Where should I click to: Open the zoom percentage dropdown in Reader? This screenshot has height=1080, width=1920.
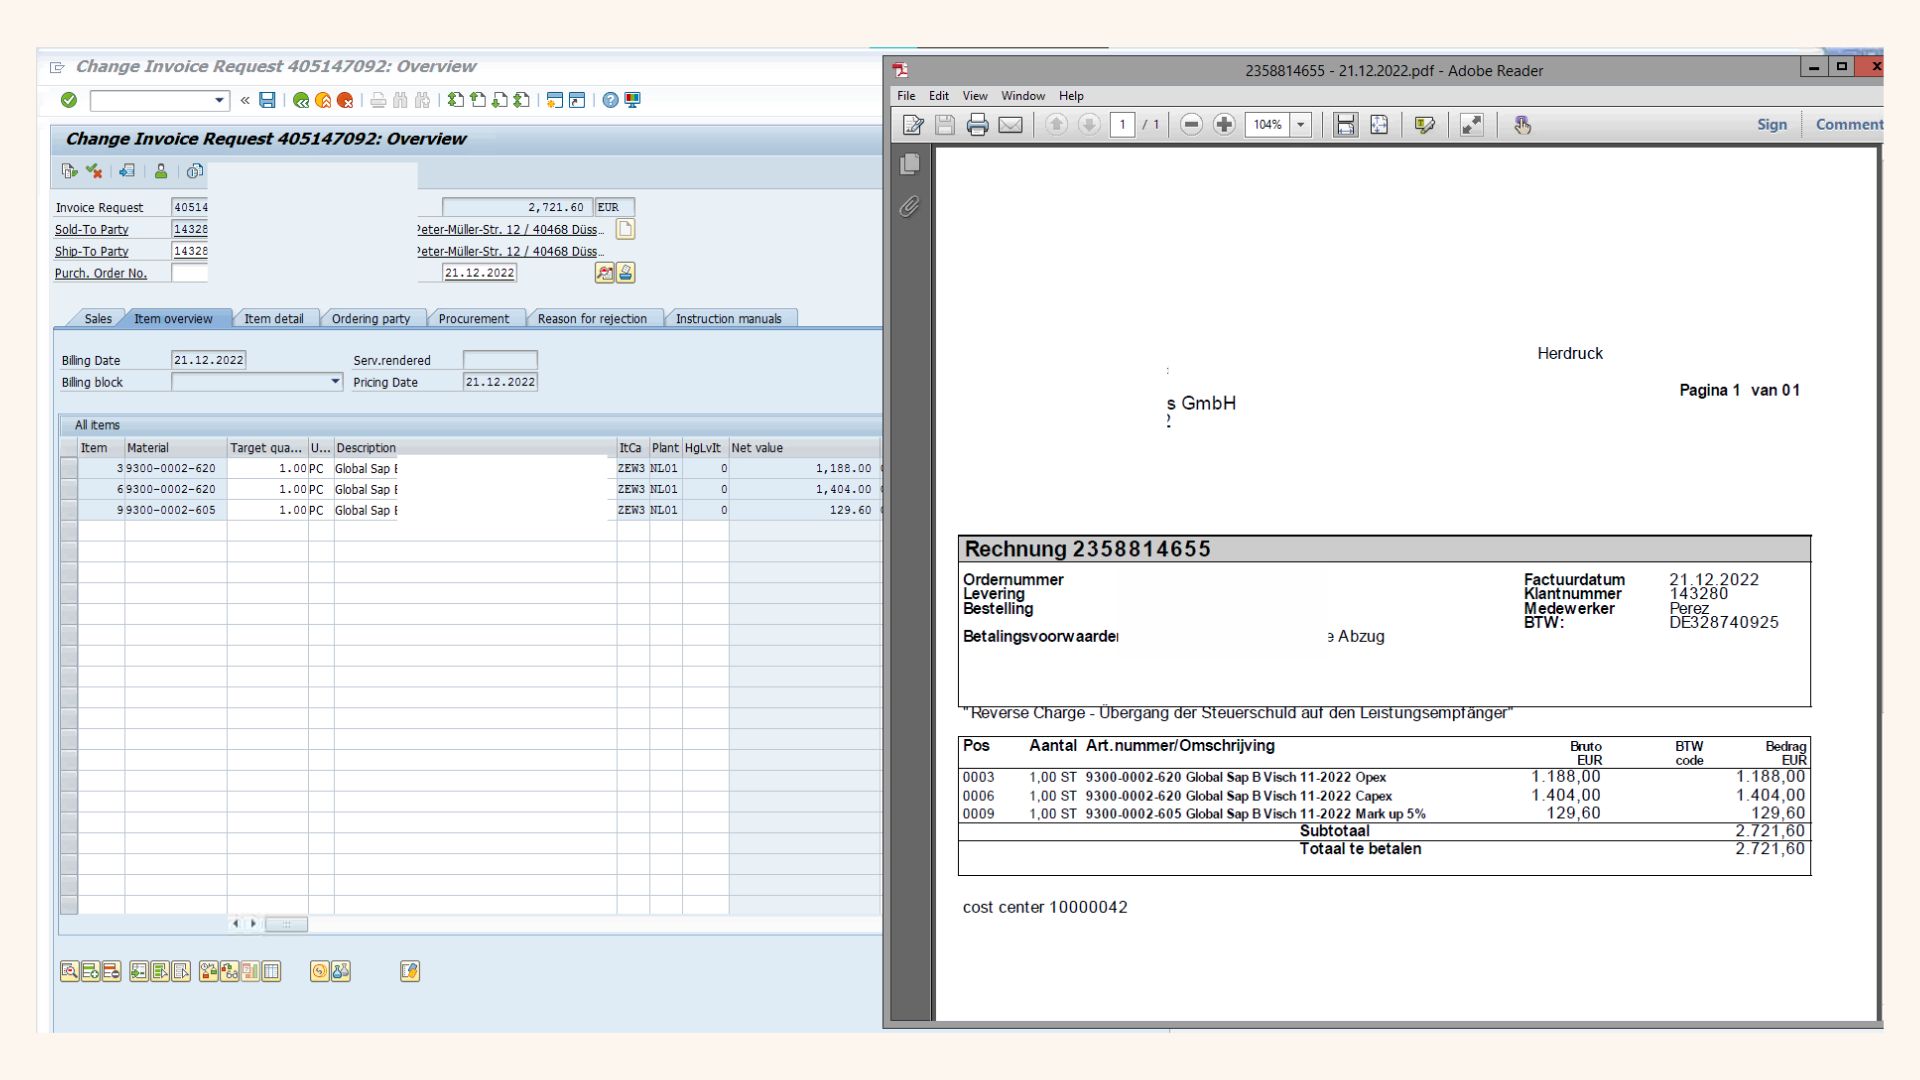(x=1301, y=125)
